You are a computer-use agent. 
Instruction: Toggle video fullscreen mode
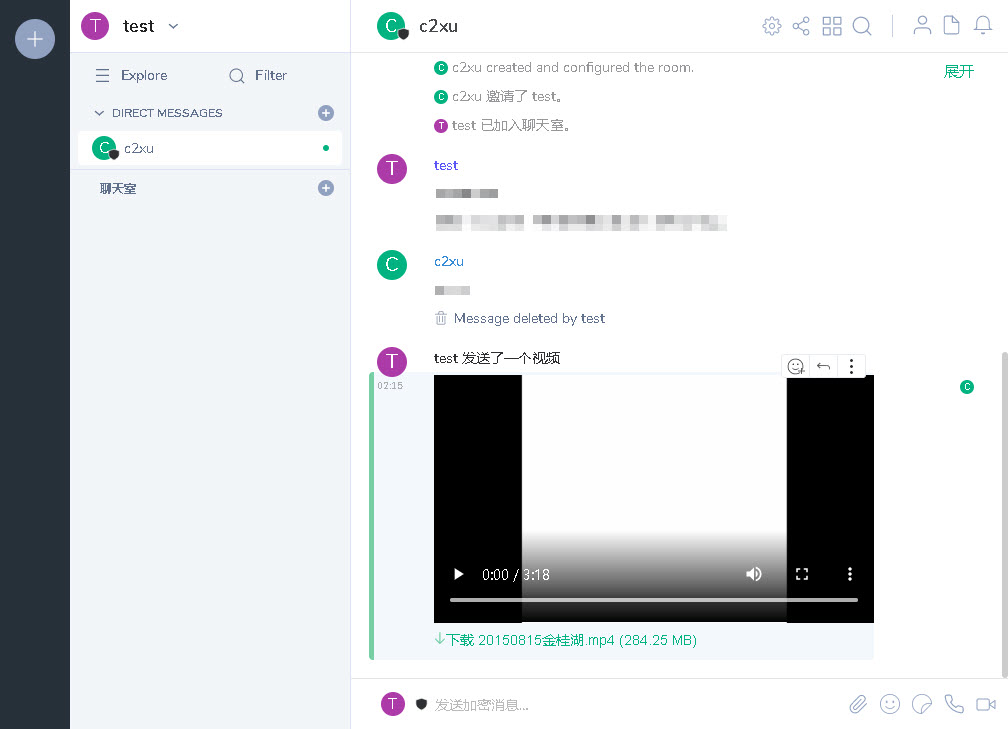[x=802, y=574]
